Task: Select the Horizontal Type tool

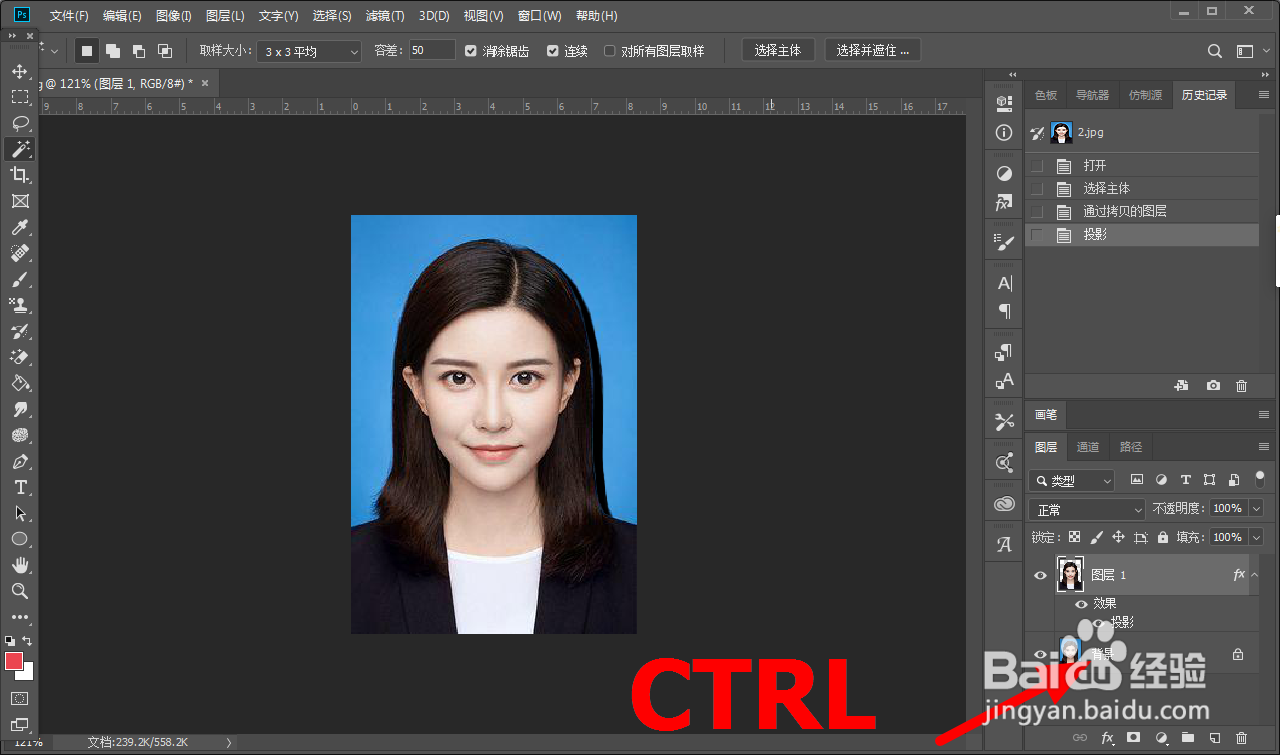Action: point(19,488)
